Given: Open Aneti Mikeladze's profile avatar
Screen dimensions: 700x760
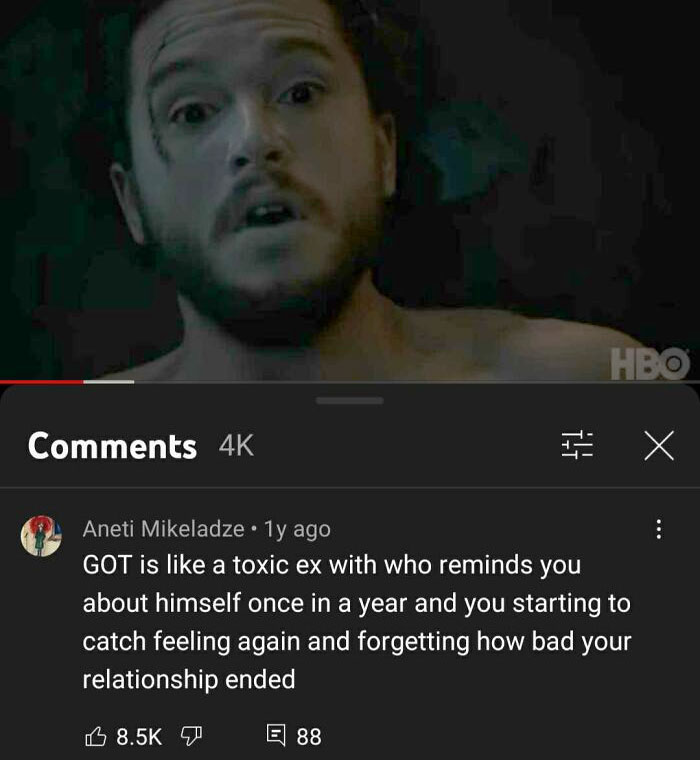Looking at the screenshot, I should click(x=41, y=536).
